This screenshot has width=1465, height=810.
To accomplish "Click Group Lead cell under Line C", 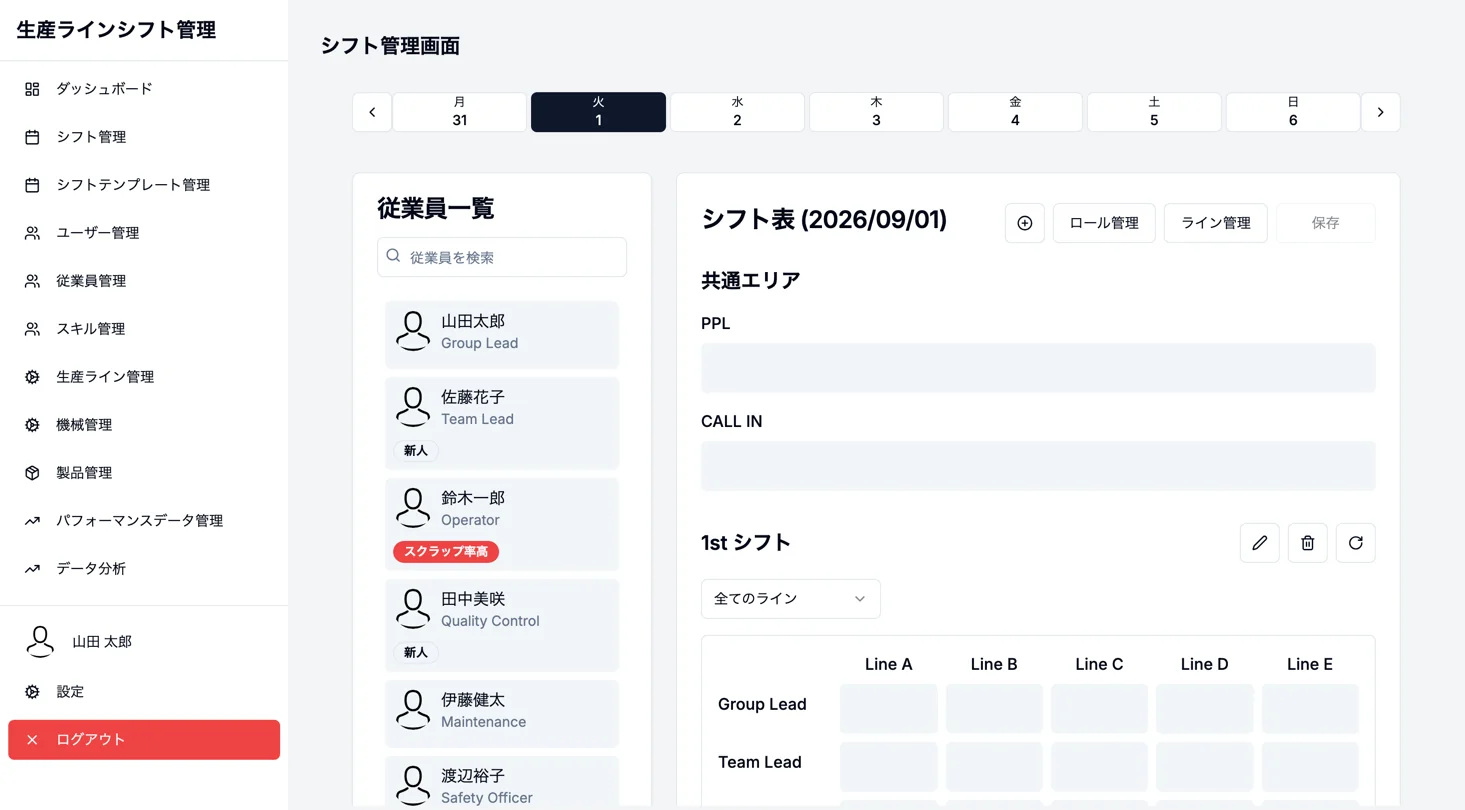I will (1099, 709).
